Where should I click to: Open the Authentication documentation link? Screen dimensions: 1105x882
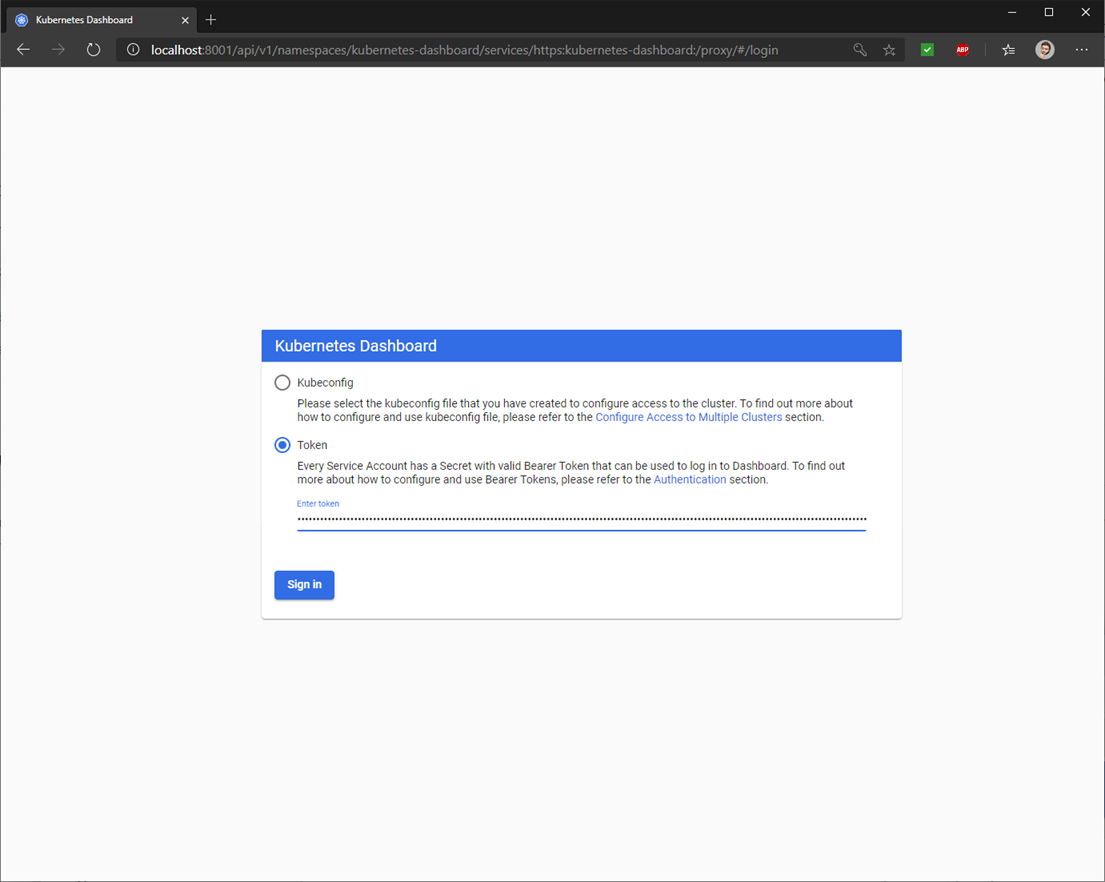[x=690, y=480]
